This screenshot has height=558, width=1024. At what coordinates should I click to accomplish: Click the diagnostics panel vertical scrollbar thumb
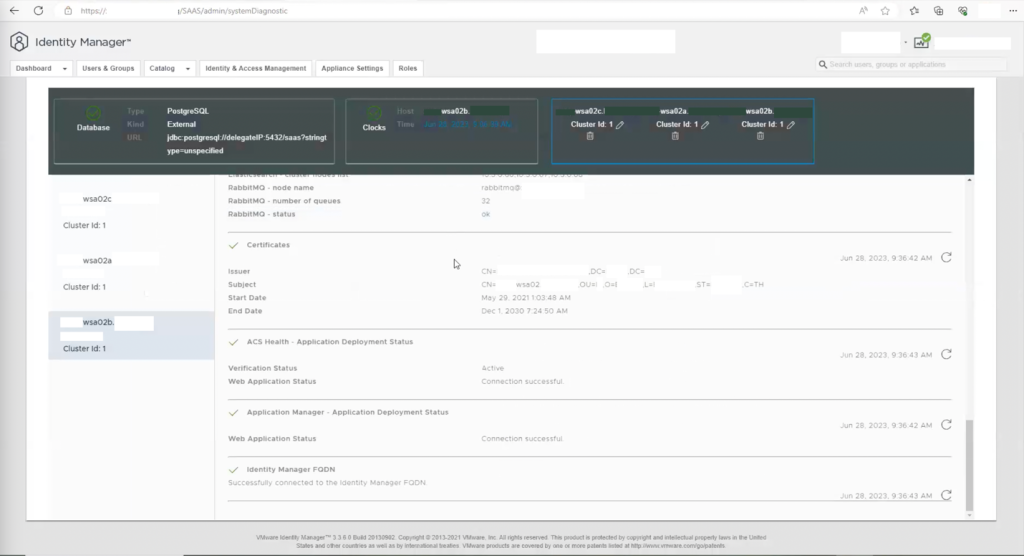coord(969,465)
